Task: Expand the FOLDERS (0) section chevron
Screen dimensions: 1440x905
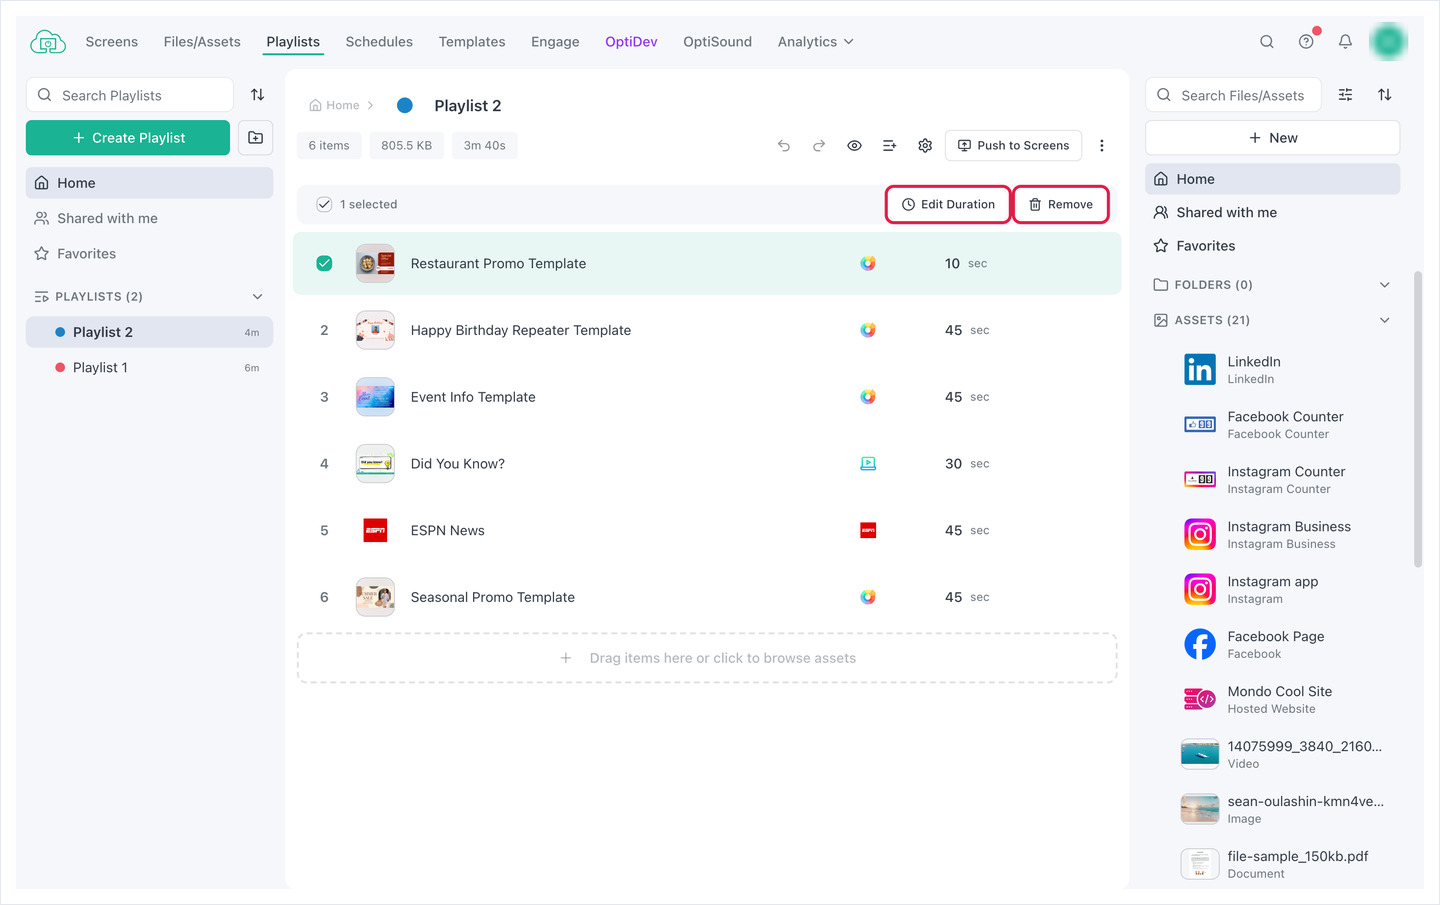Action: point(1385,285)
